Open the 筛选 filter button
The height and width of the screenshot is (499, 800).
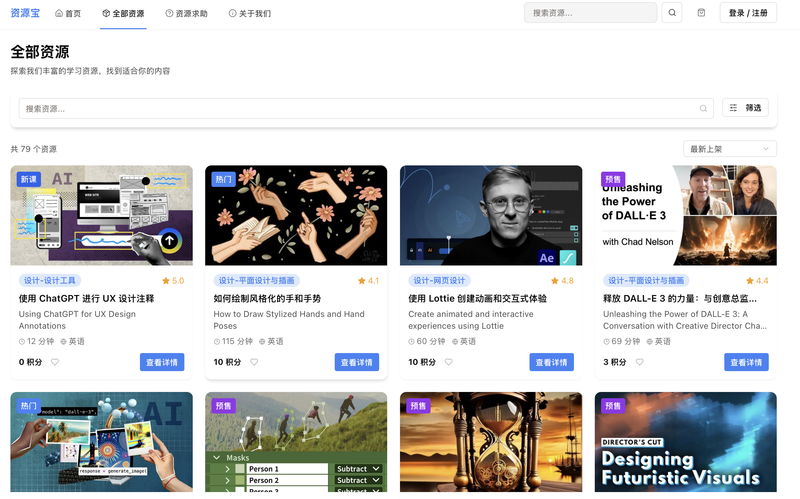pyautogui.click(x=745, y=108)
